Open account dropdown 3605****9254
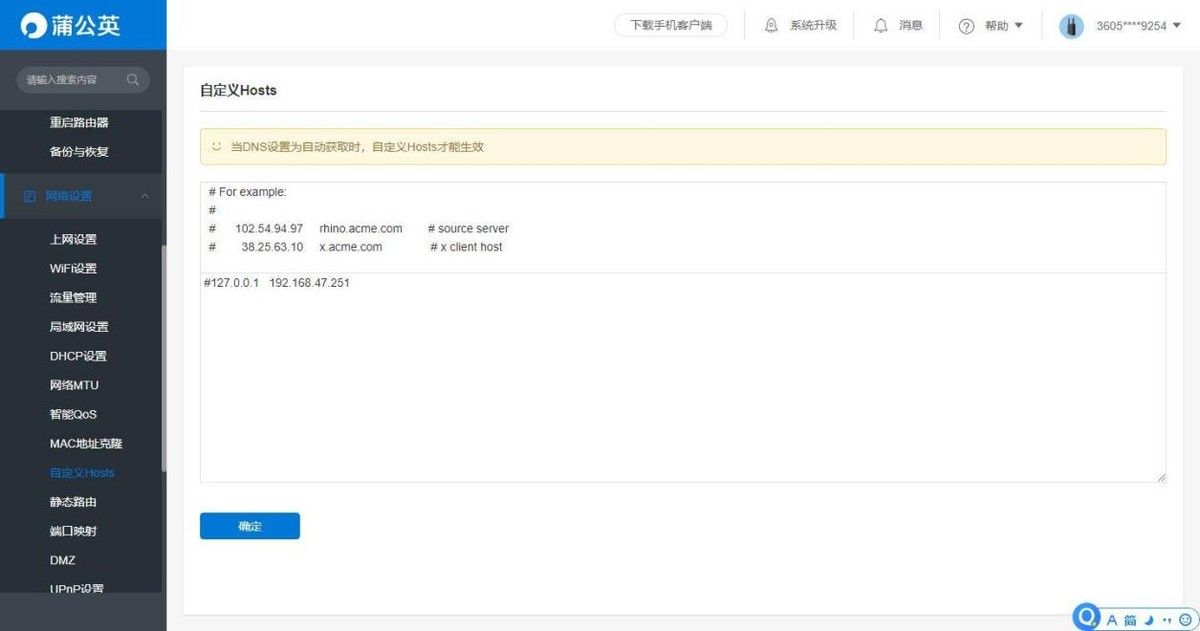The image size is (1200, 631). [1131, 26]
